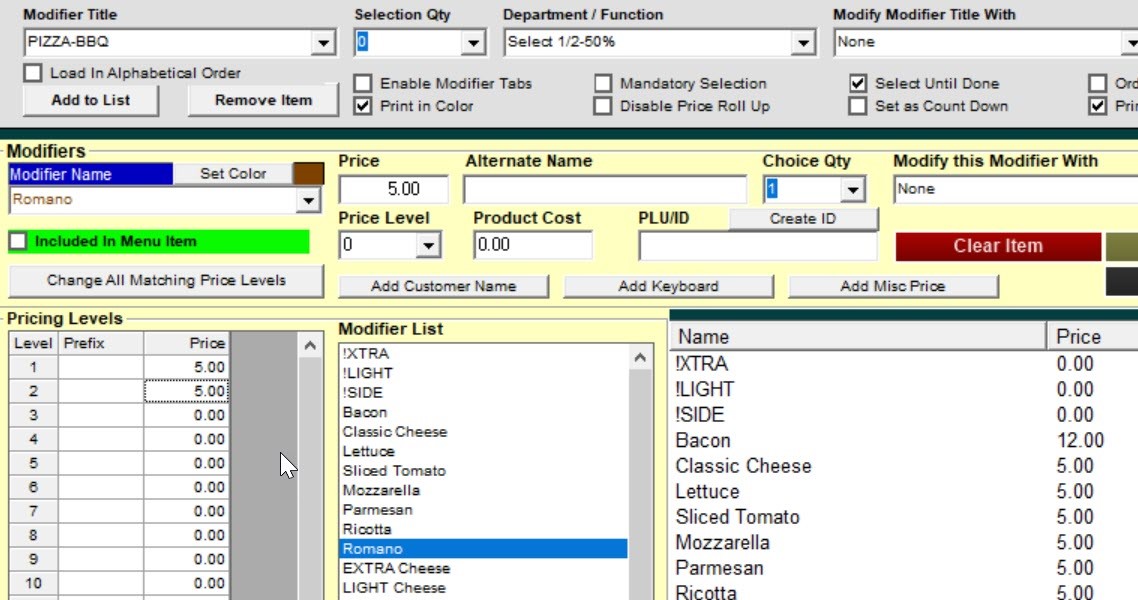1138x600 pixels.
Task: Click the brown color swatch beside Set Color
Action: pyautogui.click(x=306, y=173)
